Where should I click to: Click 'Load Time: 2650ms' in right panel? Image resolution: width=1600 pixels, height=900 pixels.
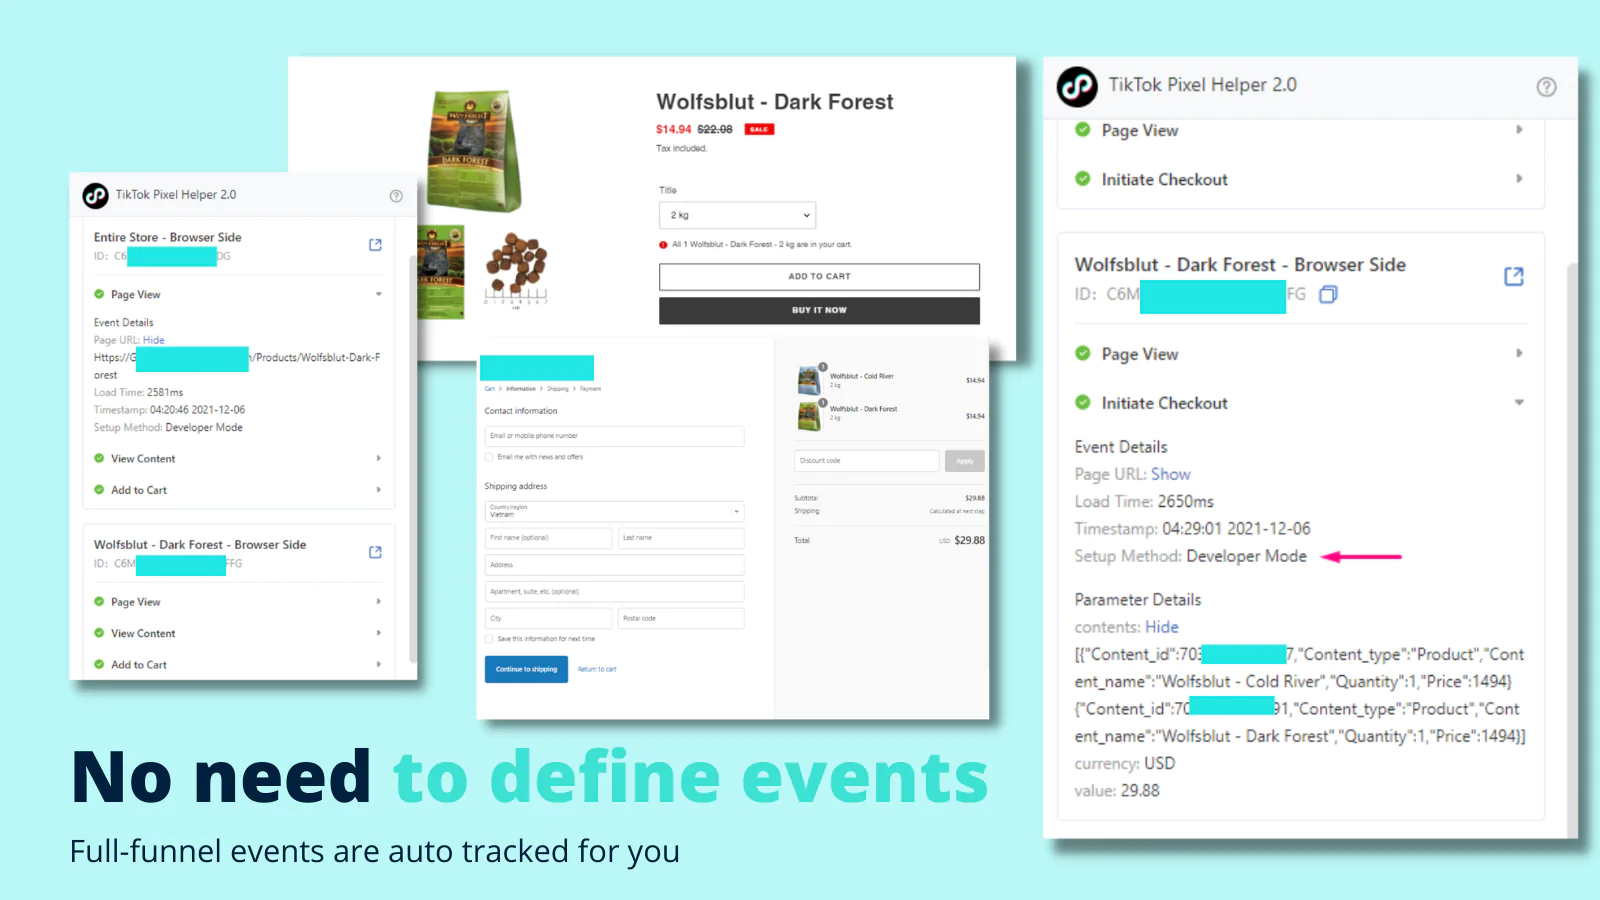[1144, 502]
